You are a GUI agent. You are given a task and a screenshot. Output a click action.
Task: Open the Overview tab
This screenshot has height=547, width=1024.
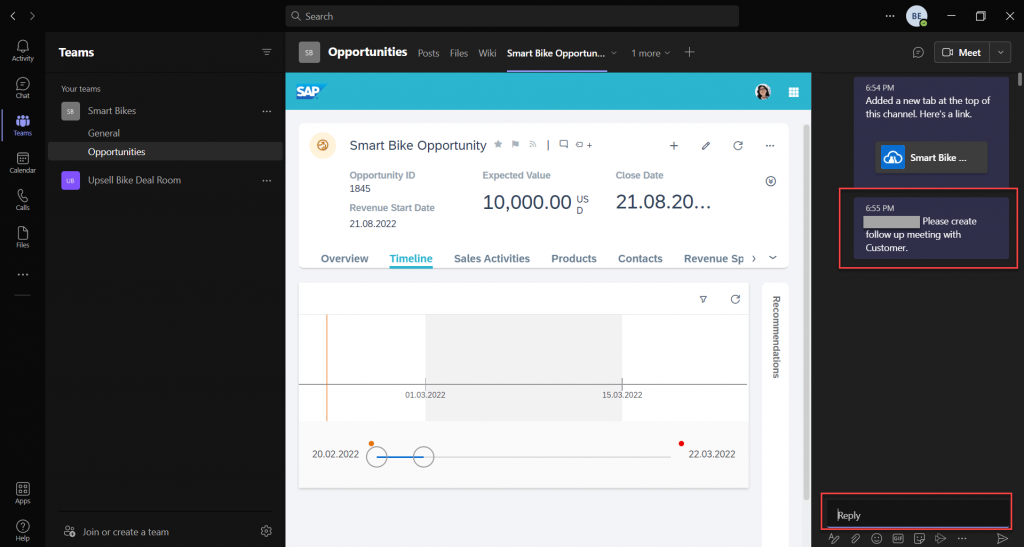click(345, 258)
